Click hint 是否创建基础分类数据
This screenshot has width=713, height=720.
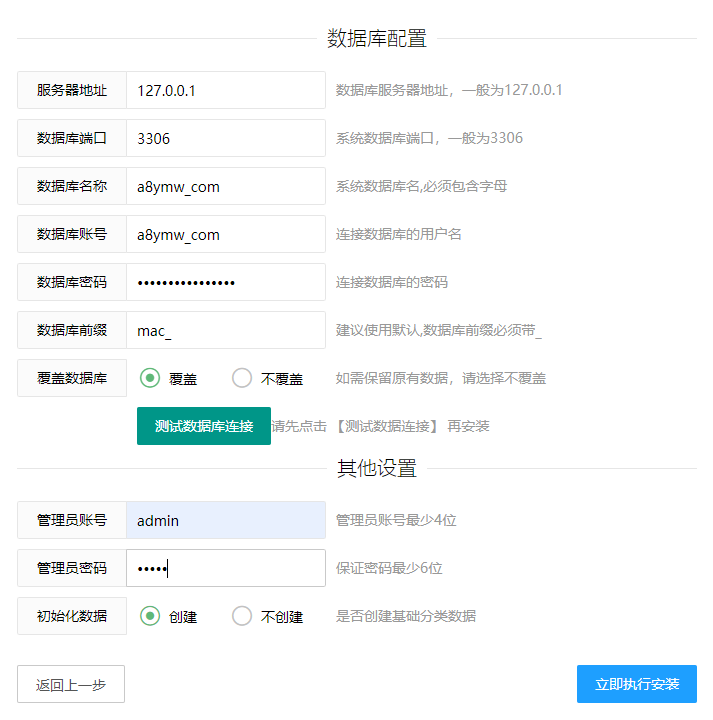point(406,616)
